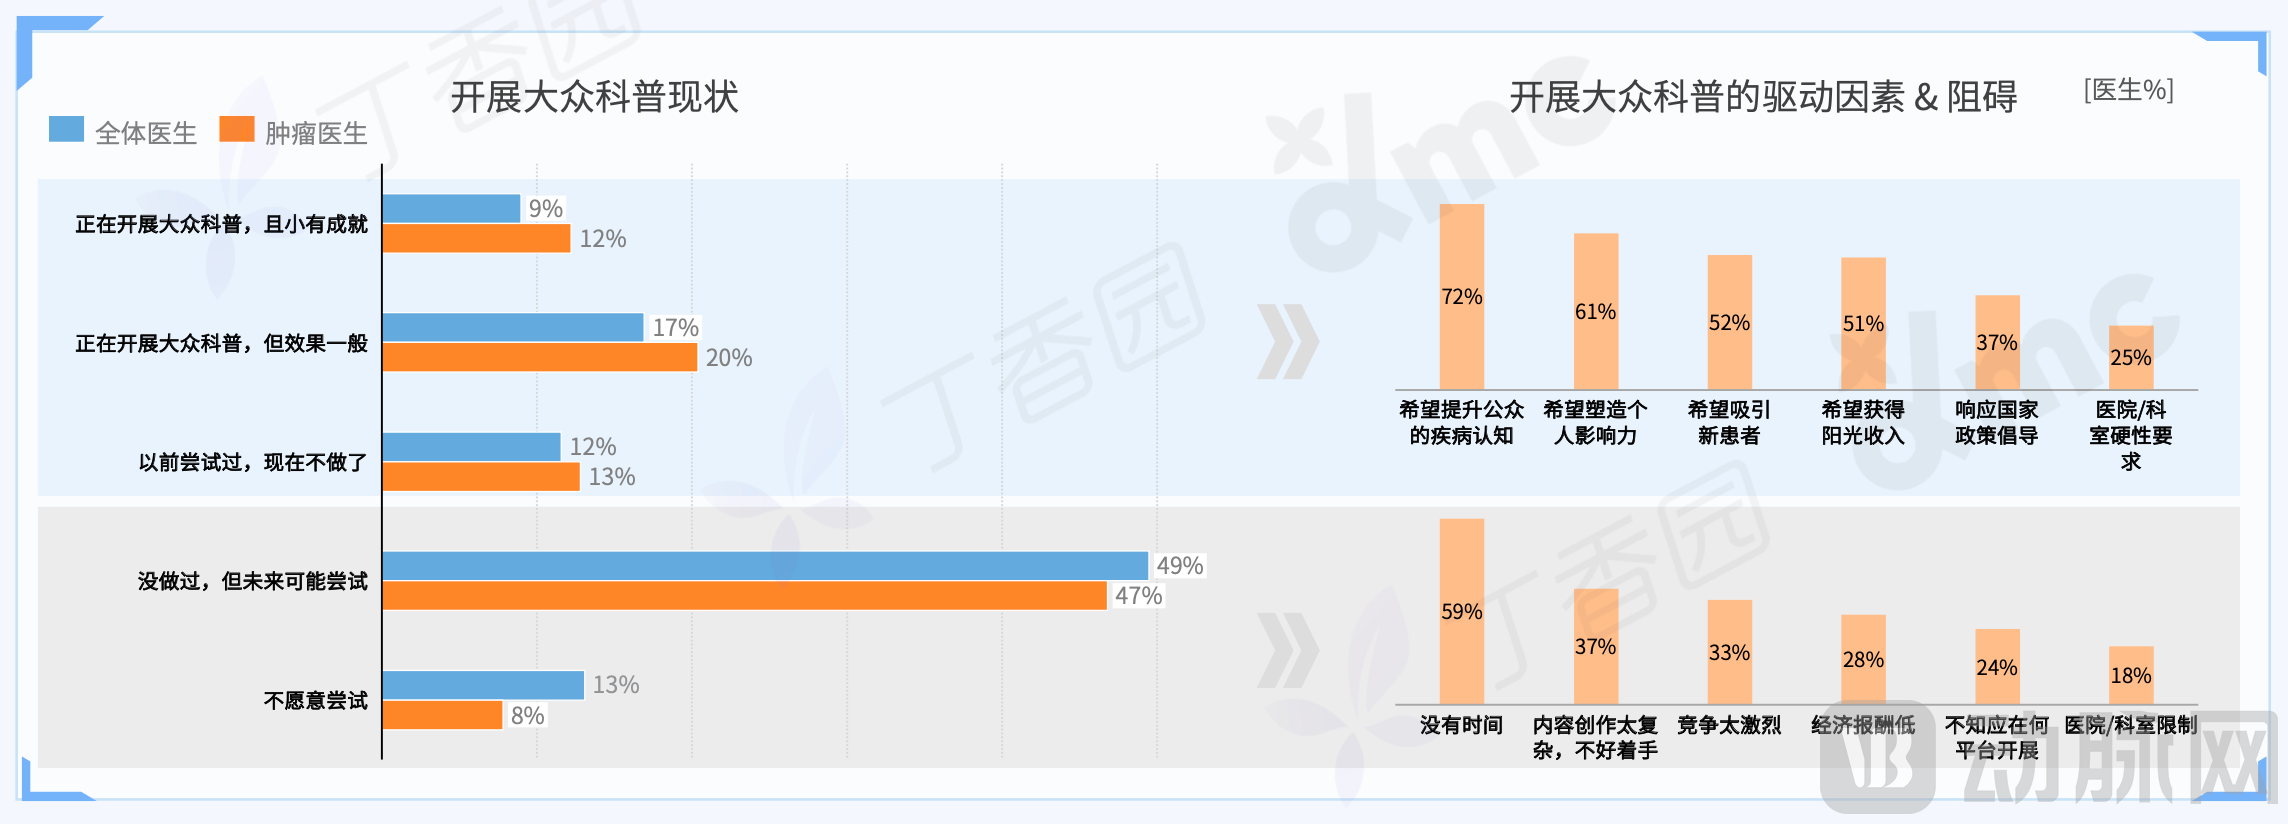2288x824 pixels.
Task: Click the 18% 医院/科室限制 column
Action: click(x=2130, y=675)
